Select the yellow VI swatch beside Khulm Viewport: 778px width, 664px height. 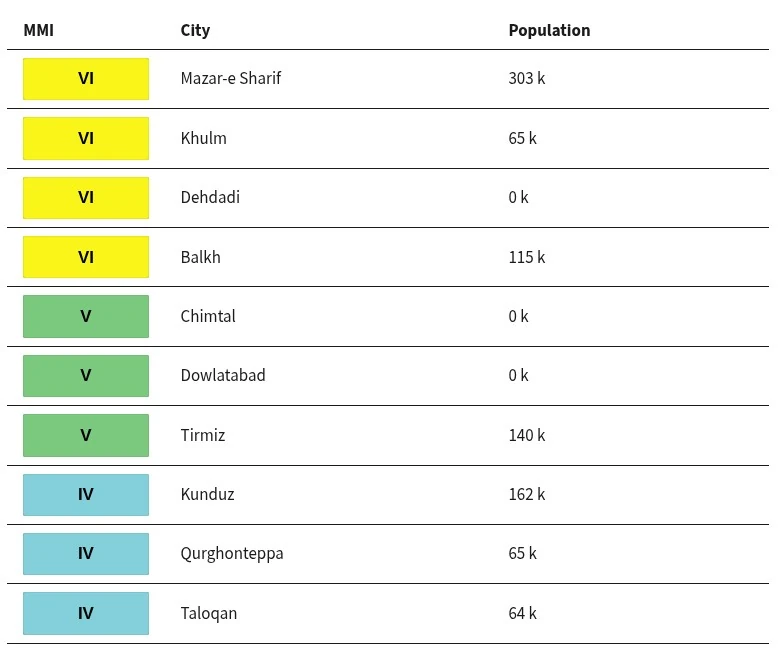point(86,138)
